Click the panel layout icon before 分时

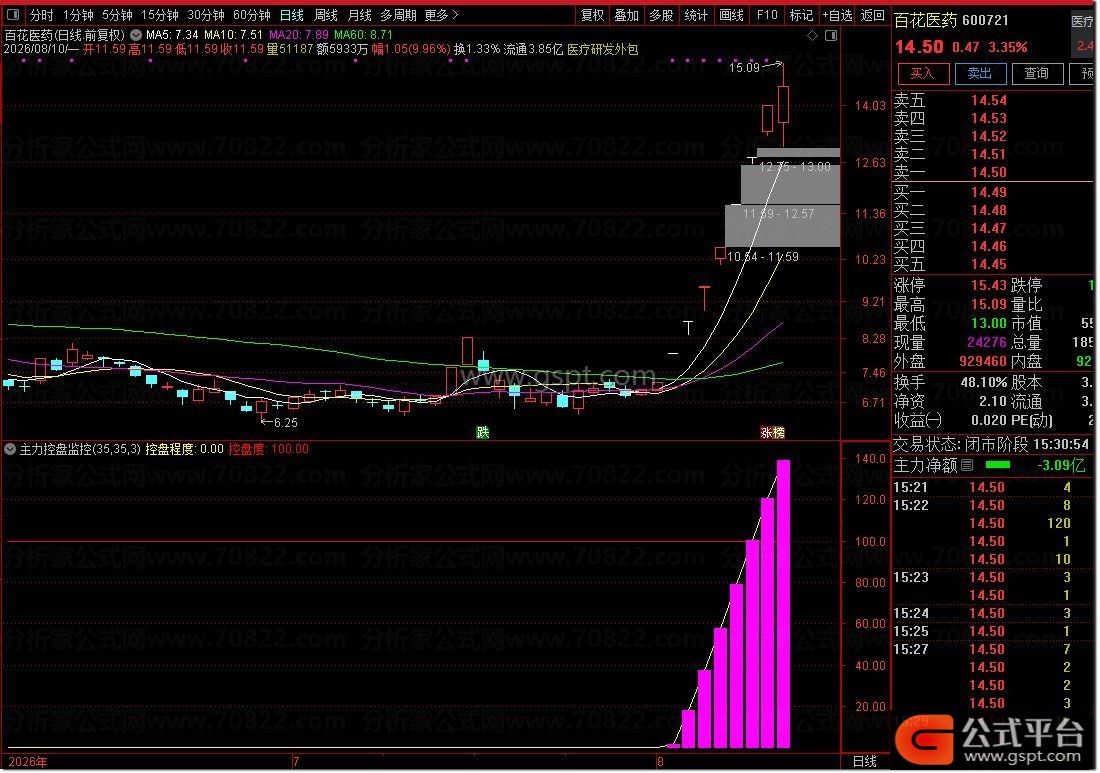pos(13,15)
